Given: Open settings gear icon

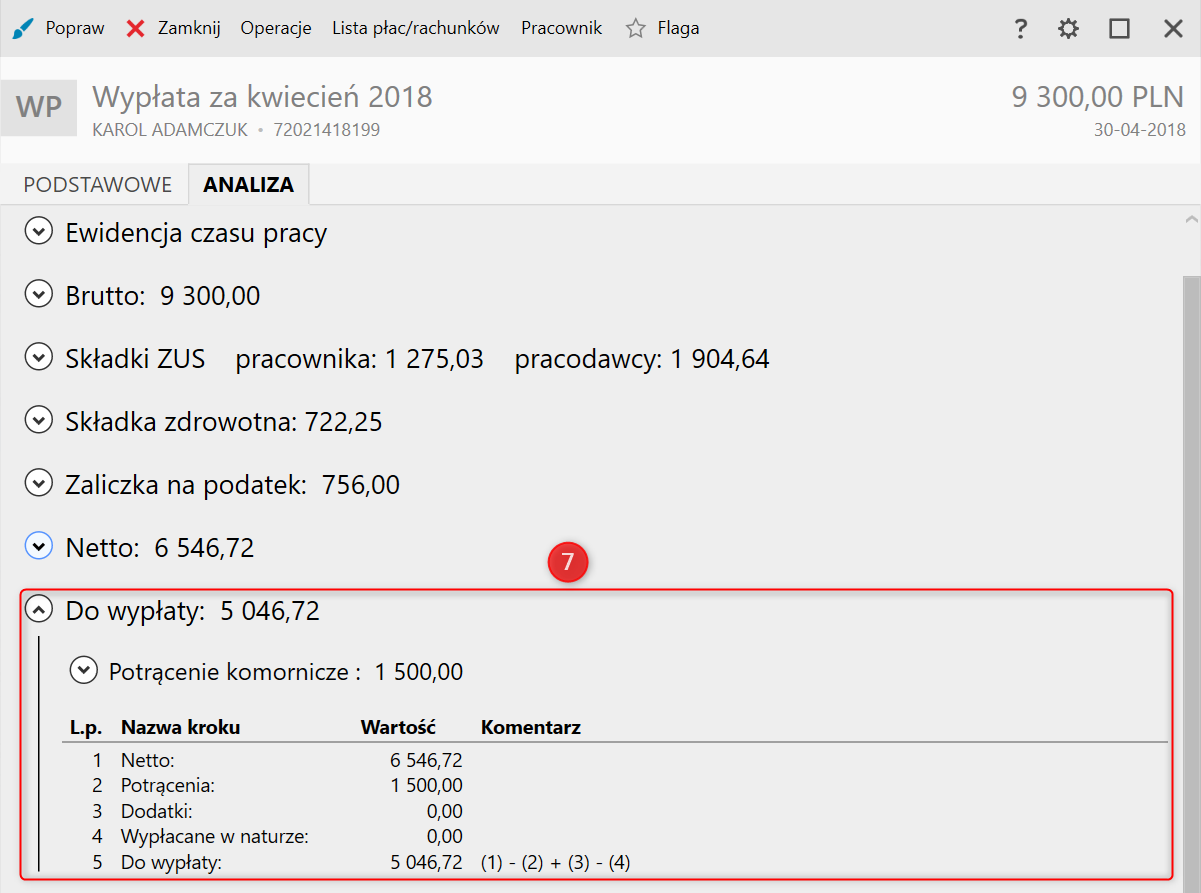Looking at the screenshot, I should click(x=1069, y=29).
